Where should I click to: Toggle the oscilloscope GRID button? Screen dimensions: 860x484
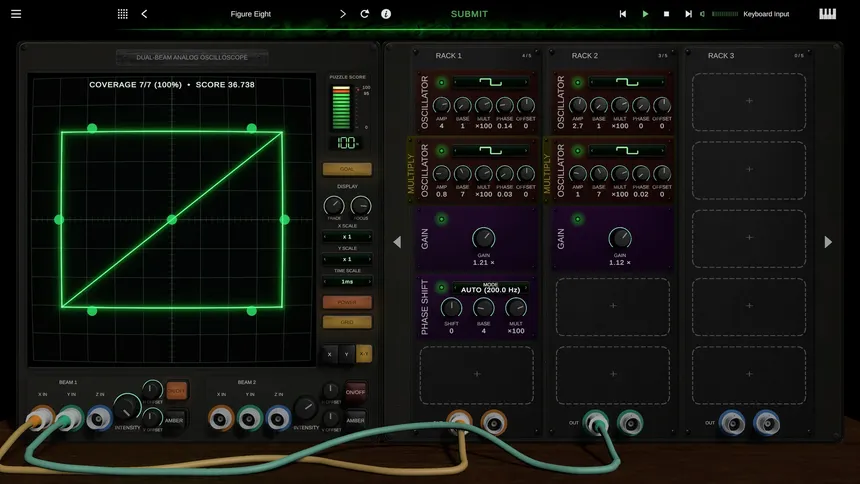pos(347,322)
